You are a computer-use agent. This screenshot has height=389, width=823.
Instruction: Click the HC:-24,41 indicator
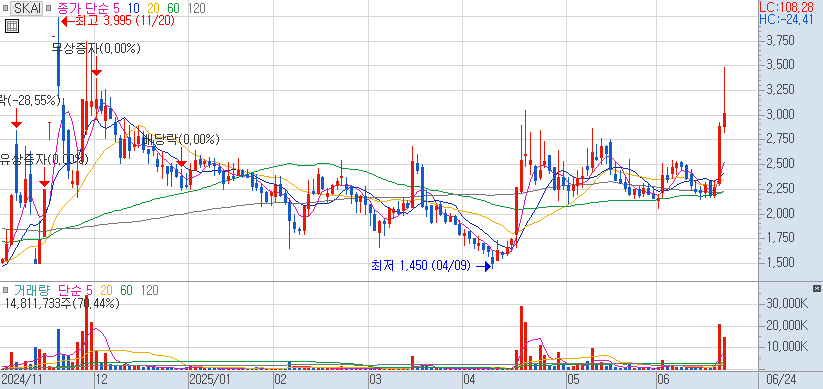[x=786, y=20]
